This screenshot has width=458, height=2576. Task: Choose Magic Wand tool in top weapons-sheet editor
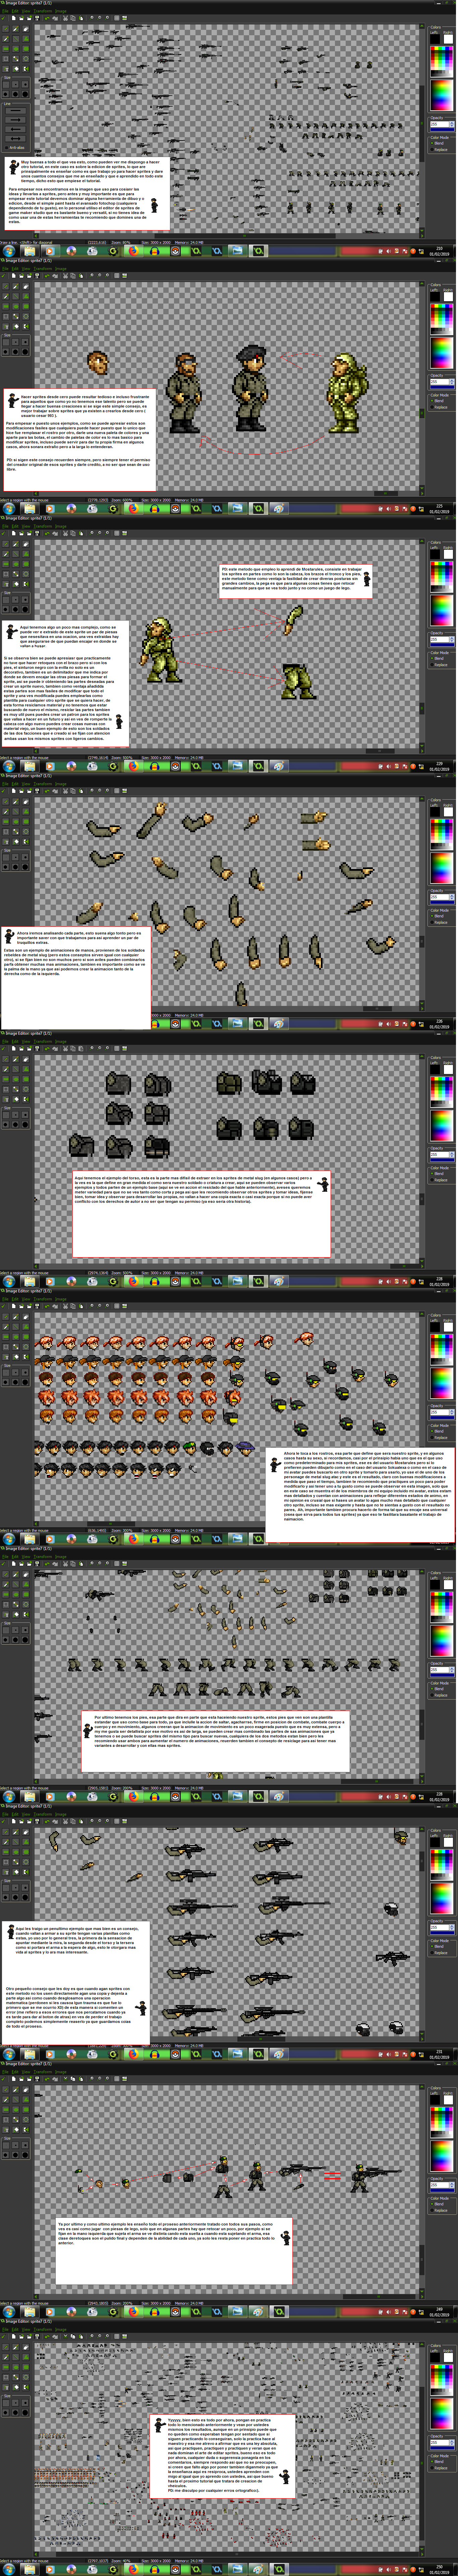click(x=16, y=59)
